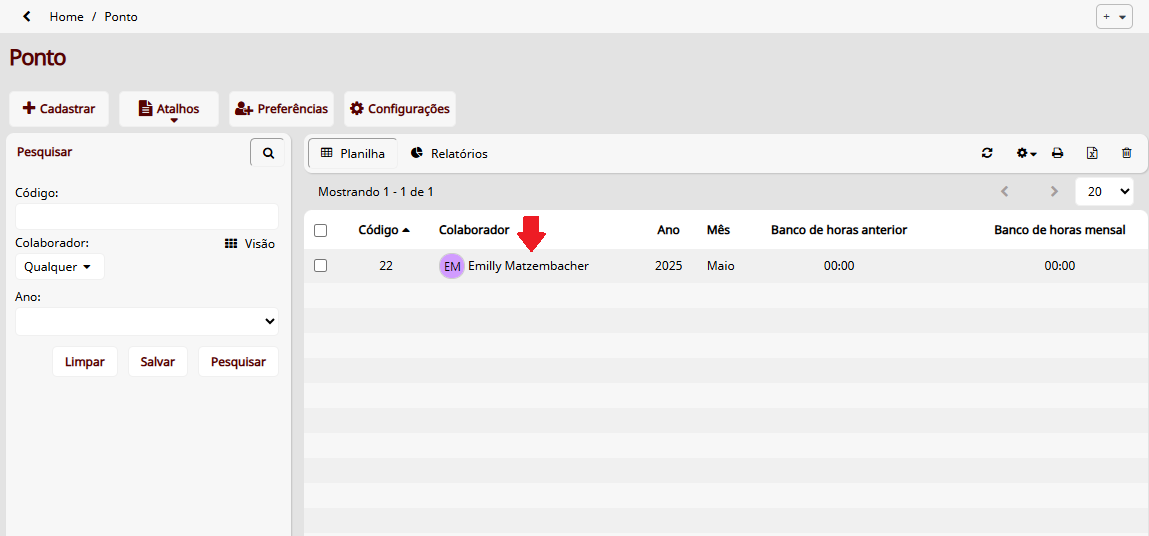The width and height of the screenshot is (1149, 536).
Task: Check the row checkbox for code 22
Action: [x=321, y=266]
